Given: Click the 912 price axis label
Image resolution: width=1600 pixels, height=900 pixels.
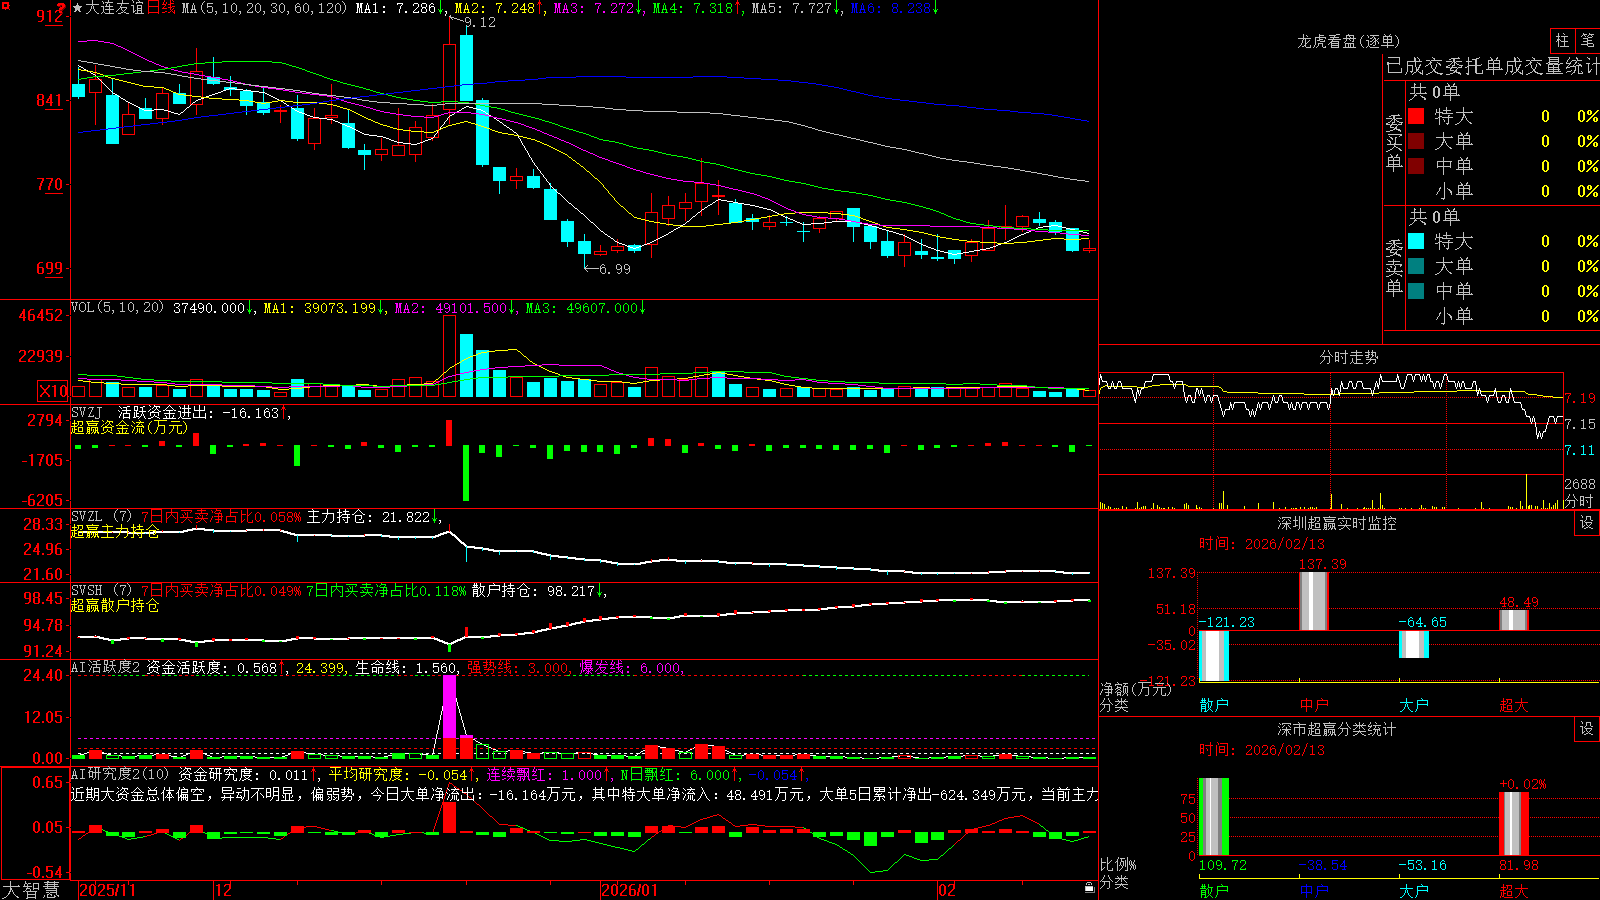Looking at the screenshot, I should (49, 16).
